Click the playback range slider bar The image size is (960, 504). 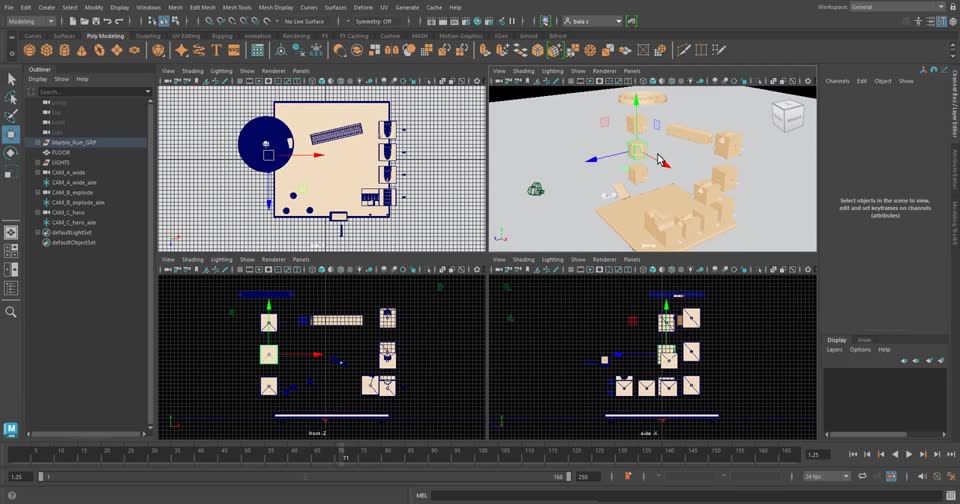(x=305, y=476)
